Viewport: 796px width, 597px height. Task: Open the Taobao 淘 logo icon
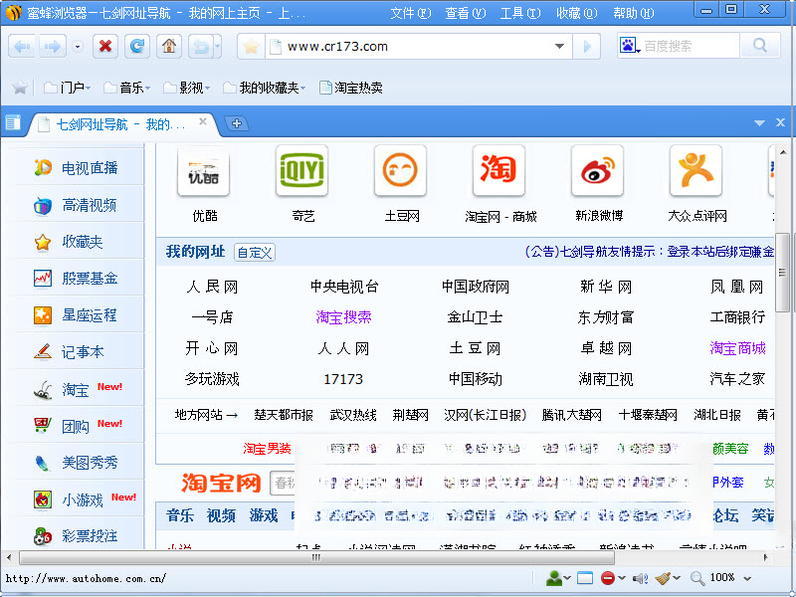(499, 171)
